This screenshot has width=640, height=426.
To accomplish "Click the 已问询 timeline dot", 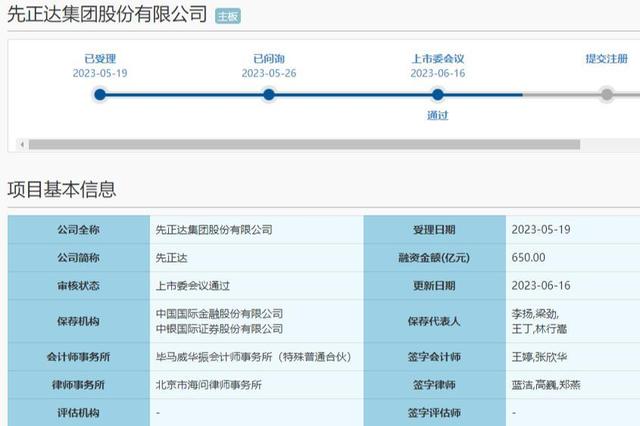I will coord(269,95).
